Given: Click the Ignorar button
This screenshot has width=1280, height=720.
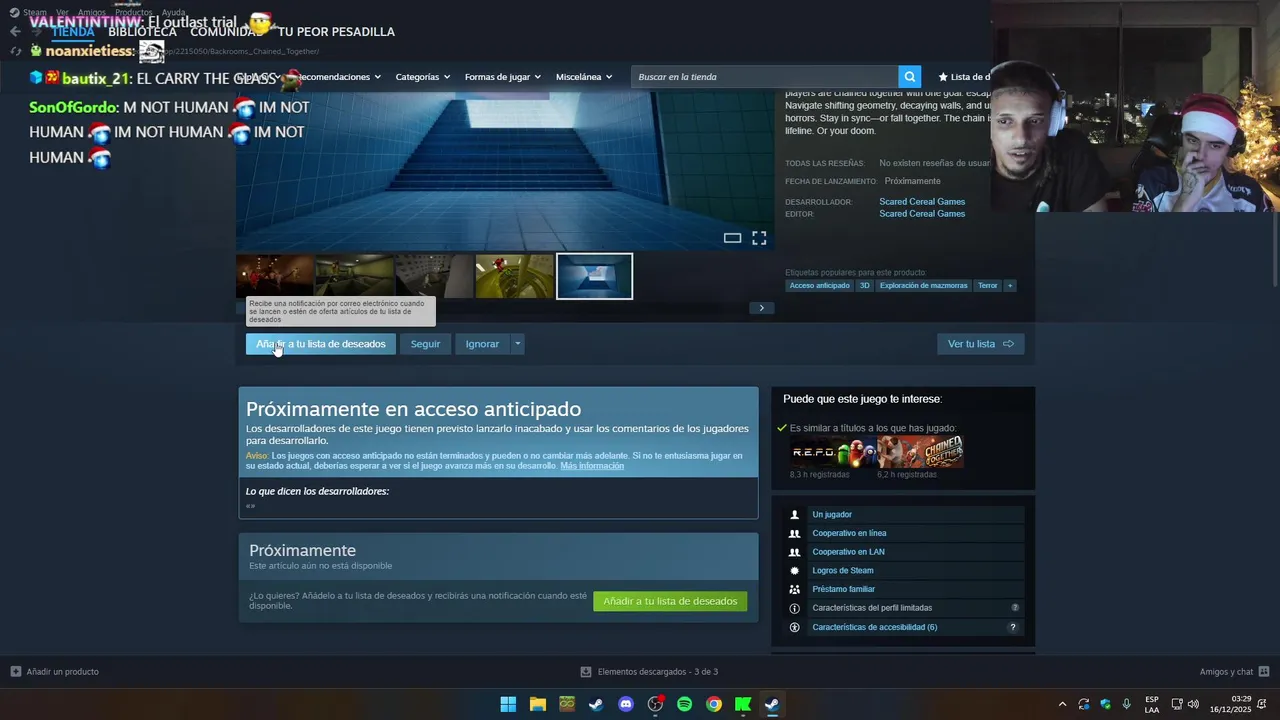Looking at the screenshot, I should click(x=482, y=344).
